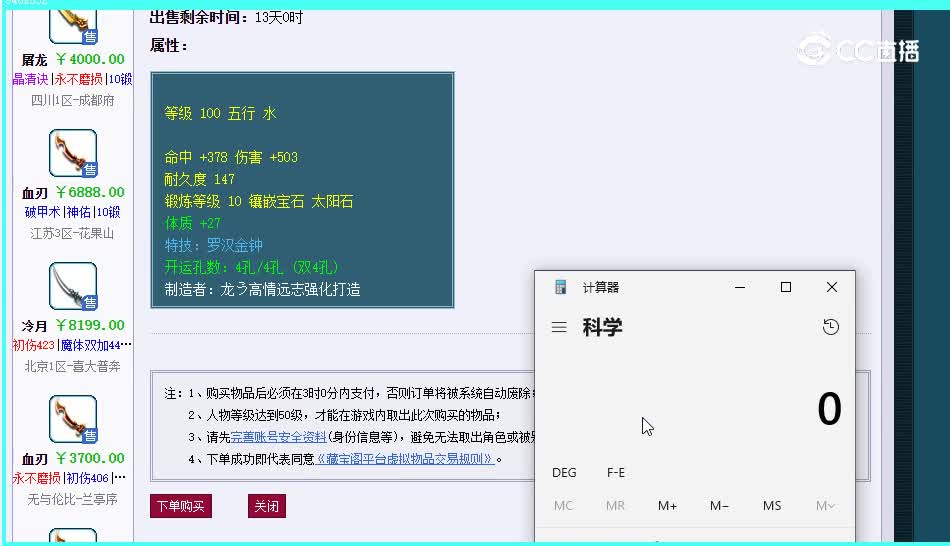Expand the M memory list dropdown
Viewport: 950px width, 546px height.
tap(825, 505)
